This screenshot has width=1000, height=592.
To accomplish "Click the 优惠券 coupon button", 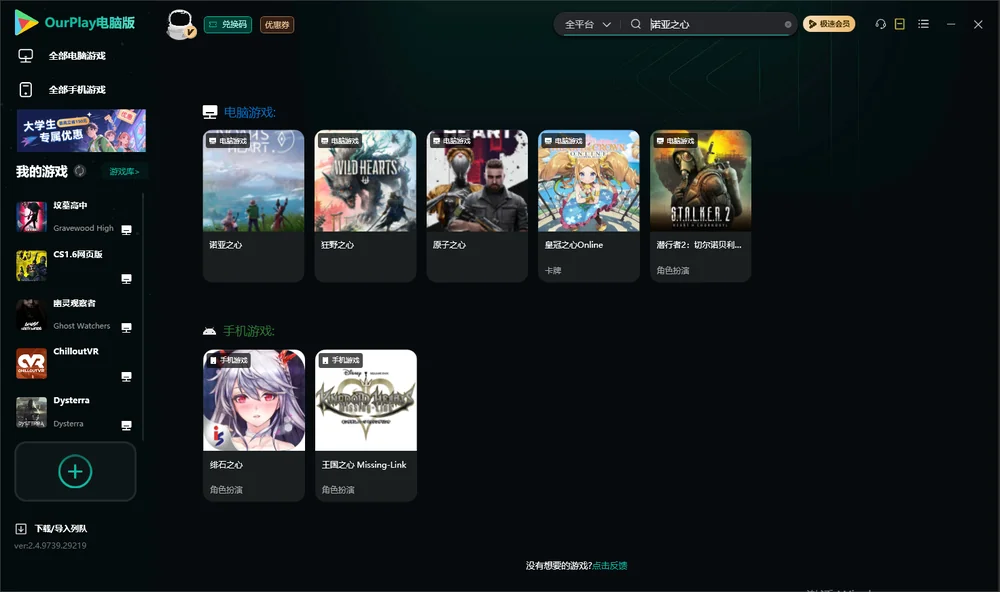I will [277, 25].
